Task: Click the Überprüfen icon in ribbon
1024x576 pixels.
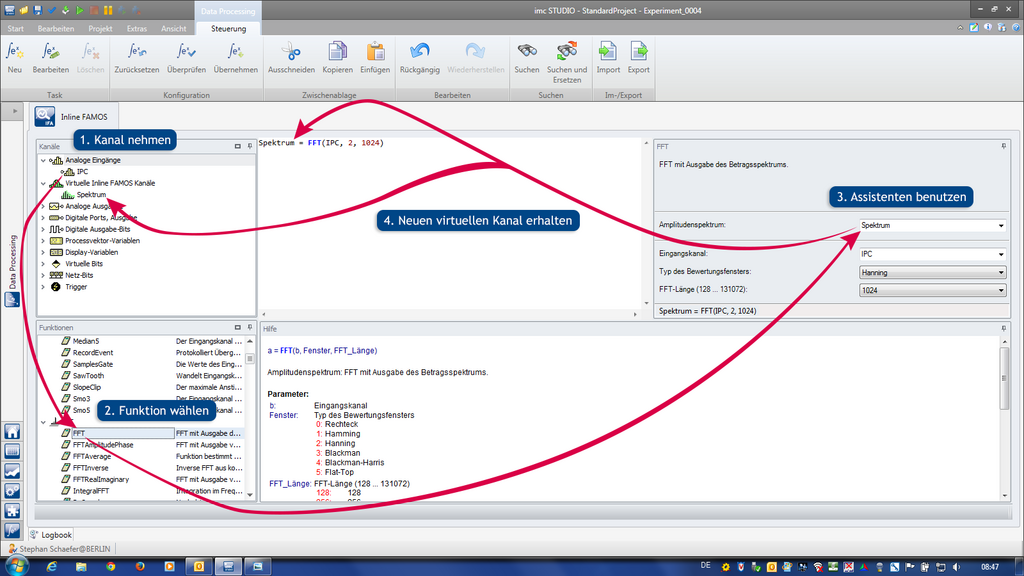Action: coord(186,52)
